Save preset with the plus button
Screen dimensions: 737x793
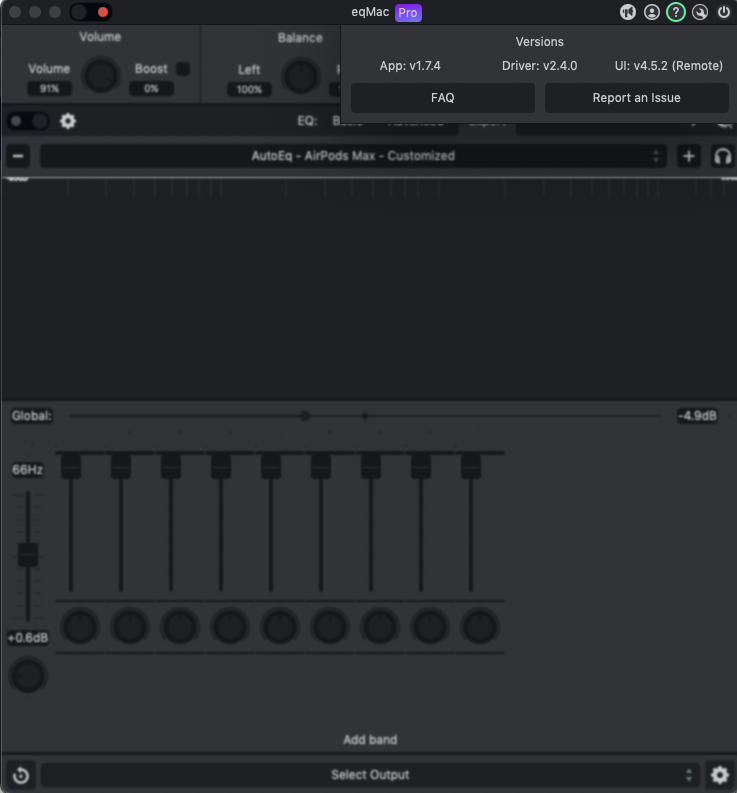[x=688, y=156]
